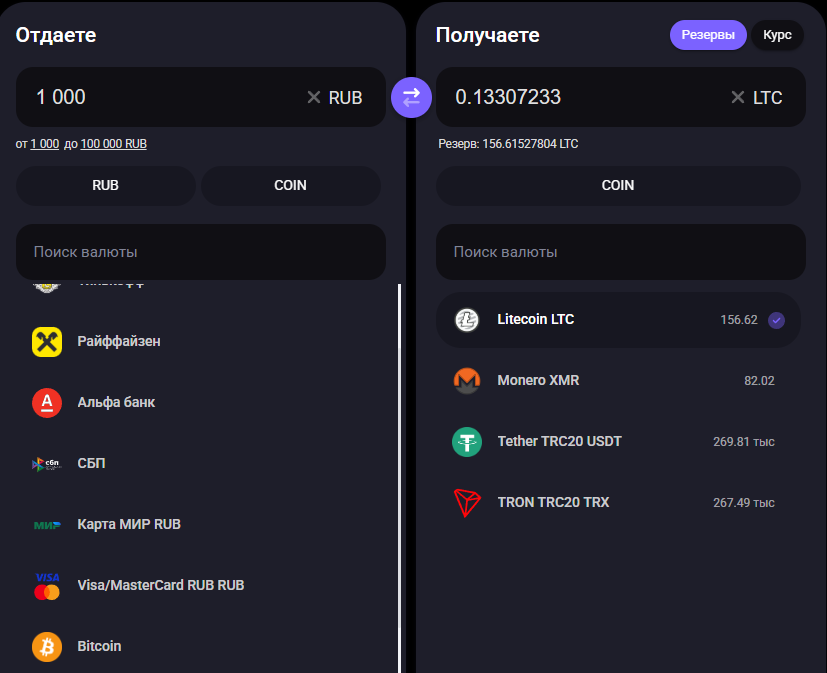Viewport: 827px width, 673px height.
Task: Select the Bitcoin orange icon
Action: click(47, 647)
